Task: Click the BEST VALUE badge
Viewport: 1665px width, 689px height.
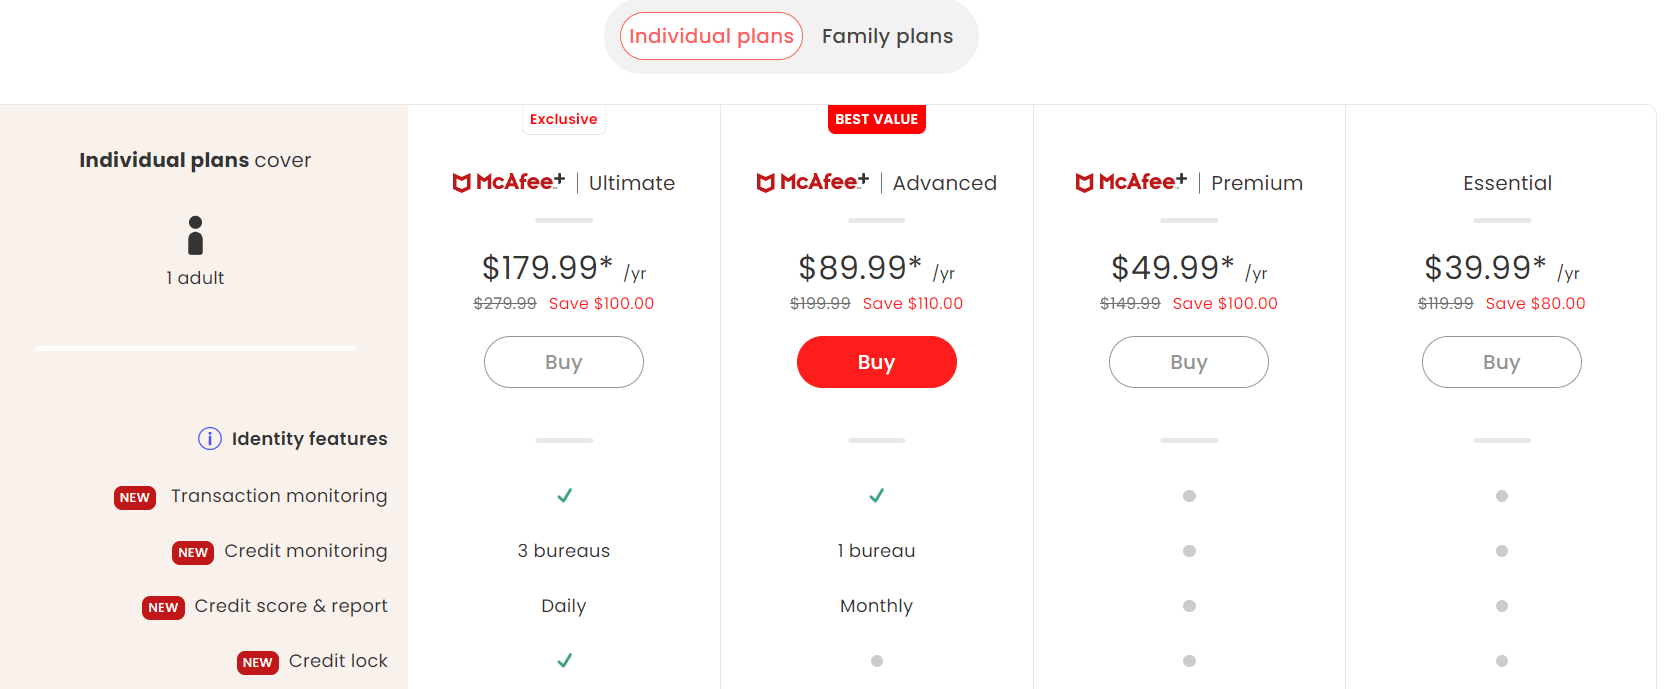Action: click(x=877, y=119)
